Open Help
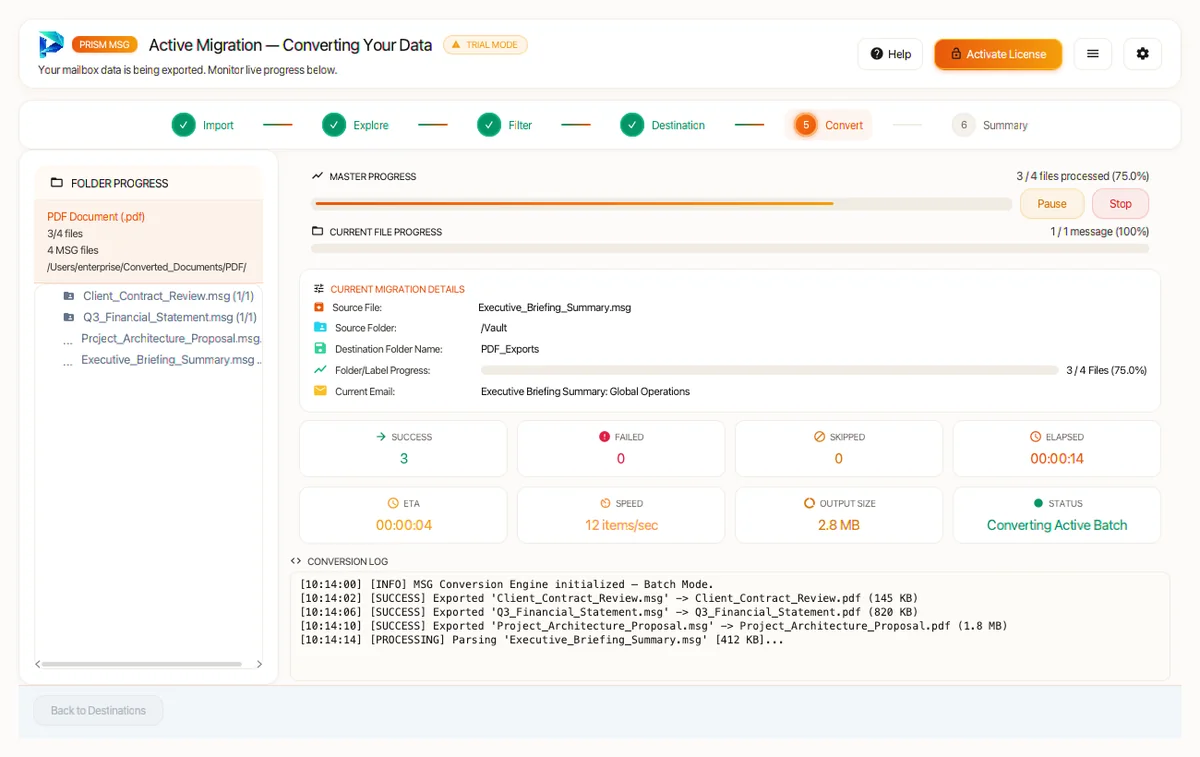 coord(890,54)
